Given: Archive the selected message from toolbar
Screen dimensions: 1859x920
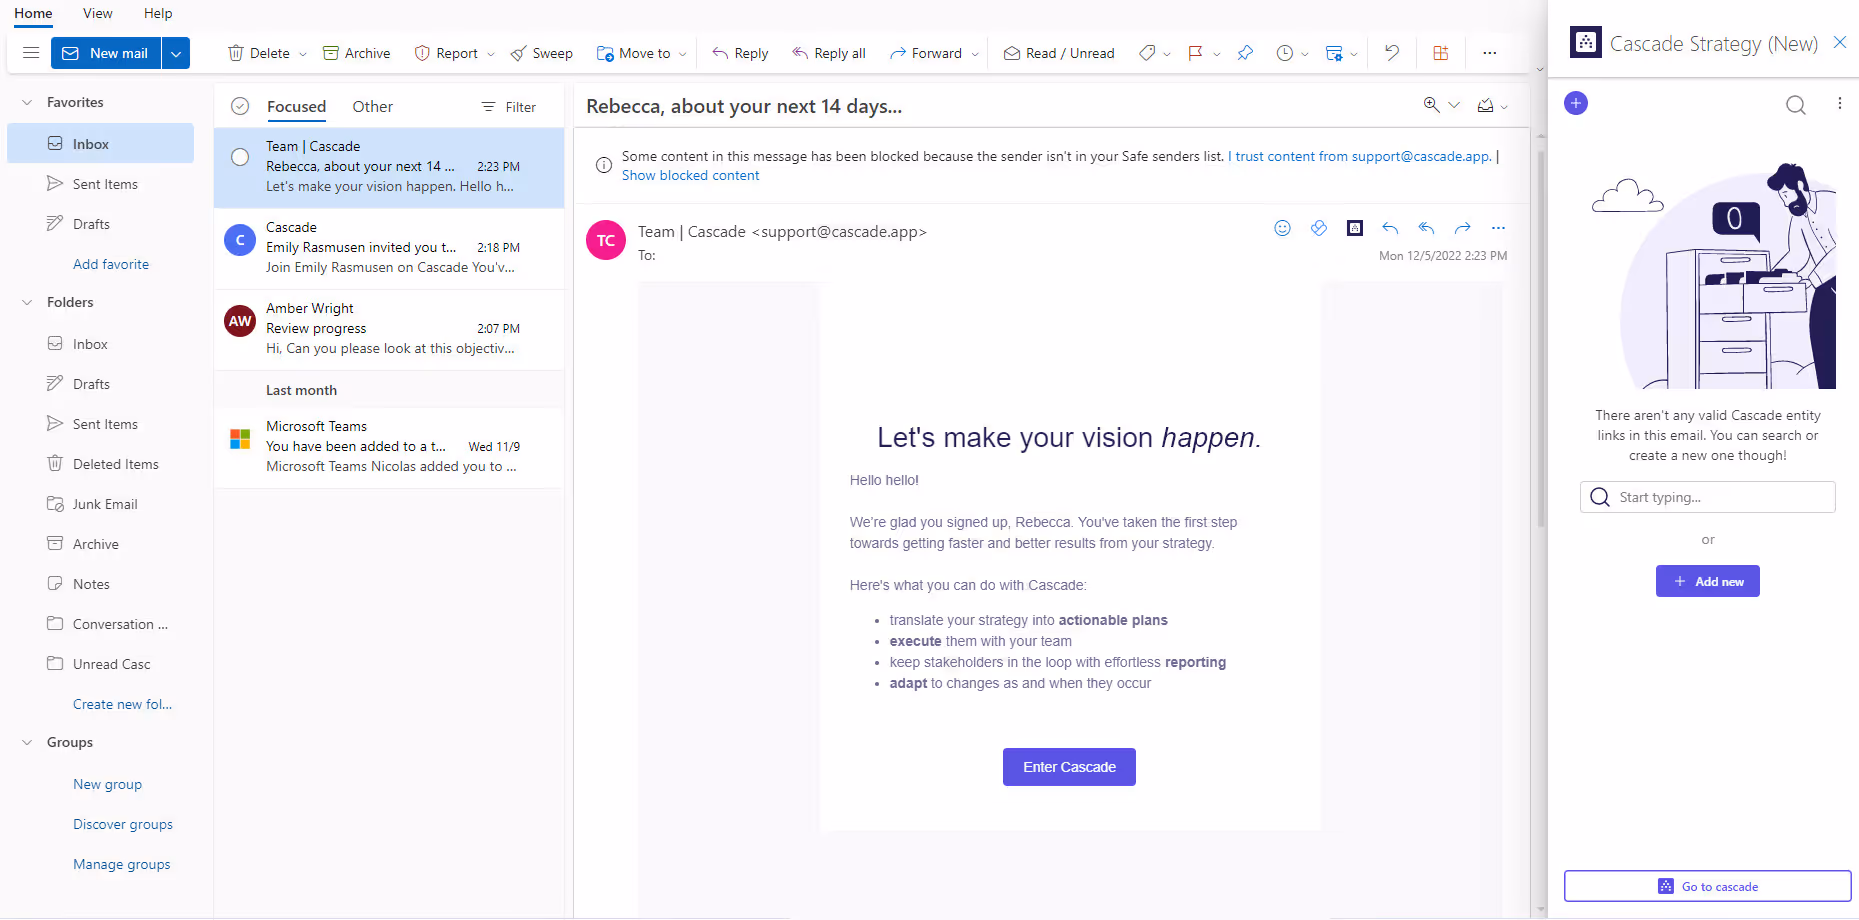Looking at the screenshot, I should coord(357,53).
